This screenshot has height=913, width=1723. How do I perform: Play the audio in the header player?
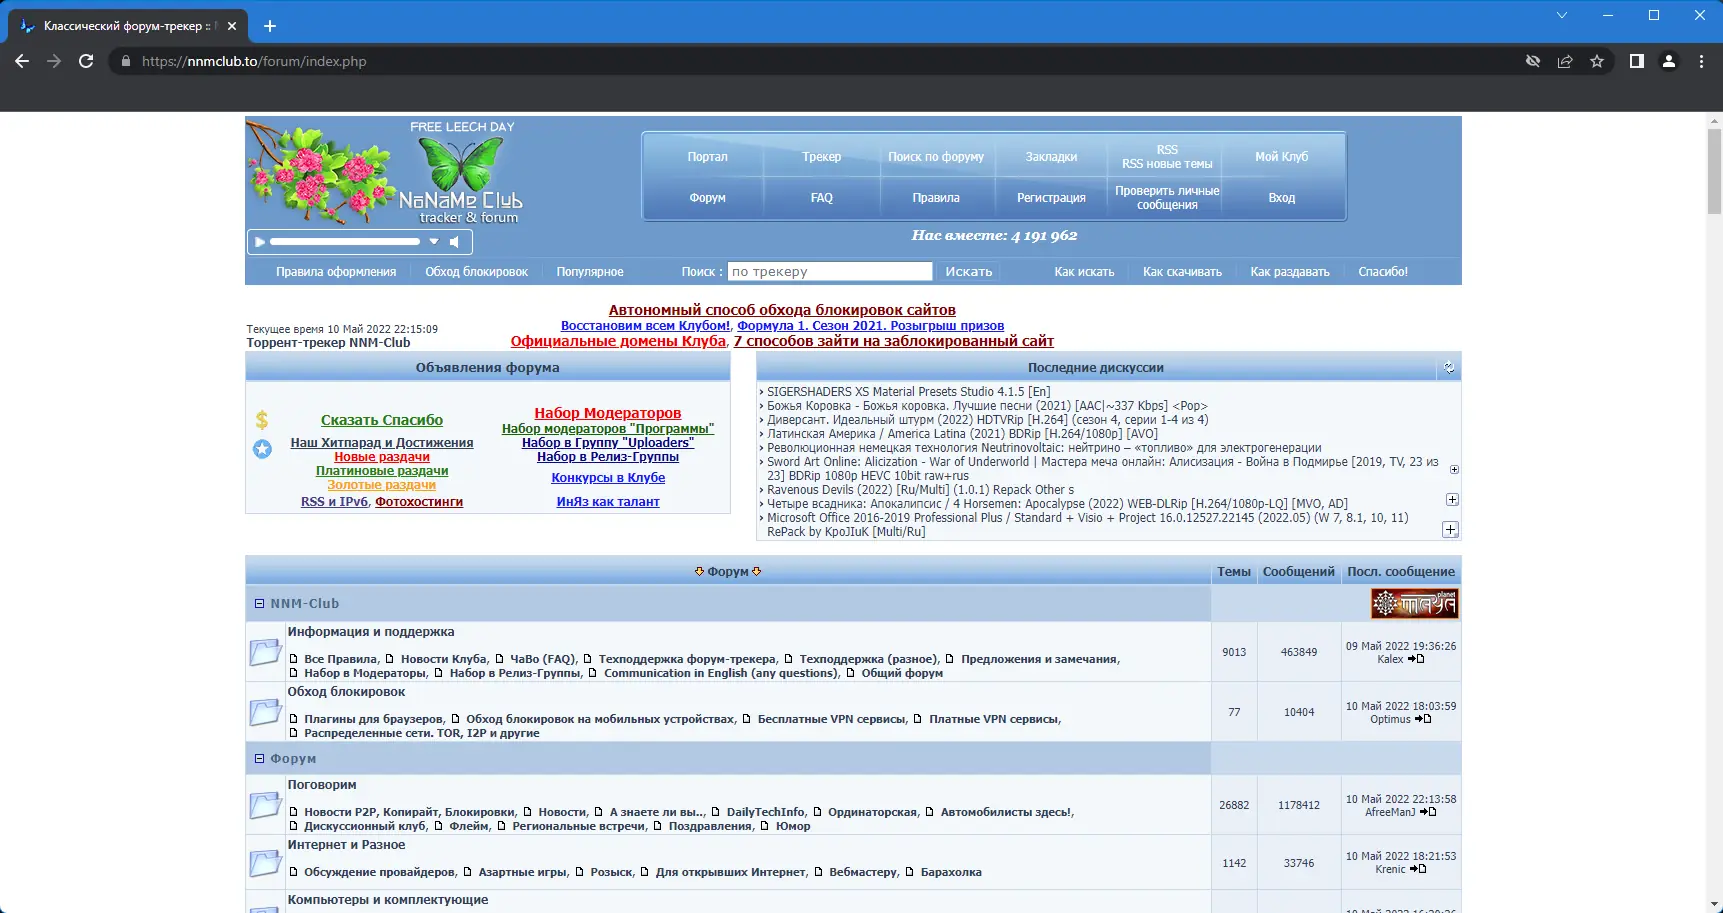coord(260,242)
